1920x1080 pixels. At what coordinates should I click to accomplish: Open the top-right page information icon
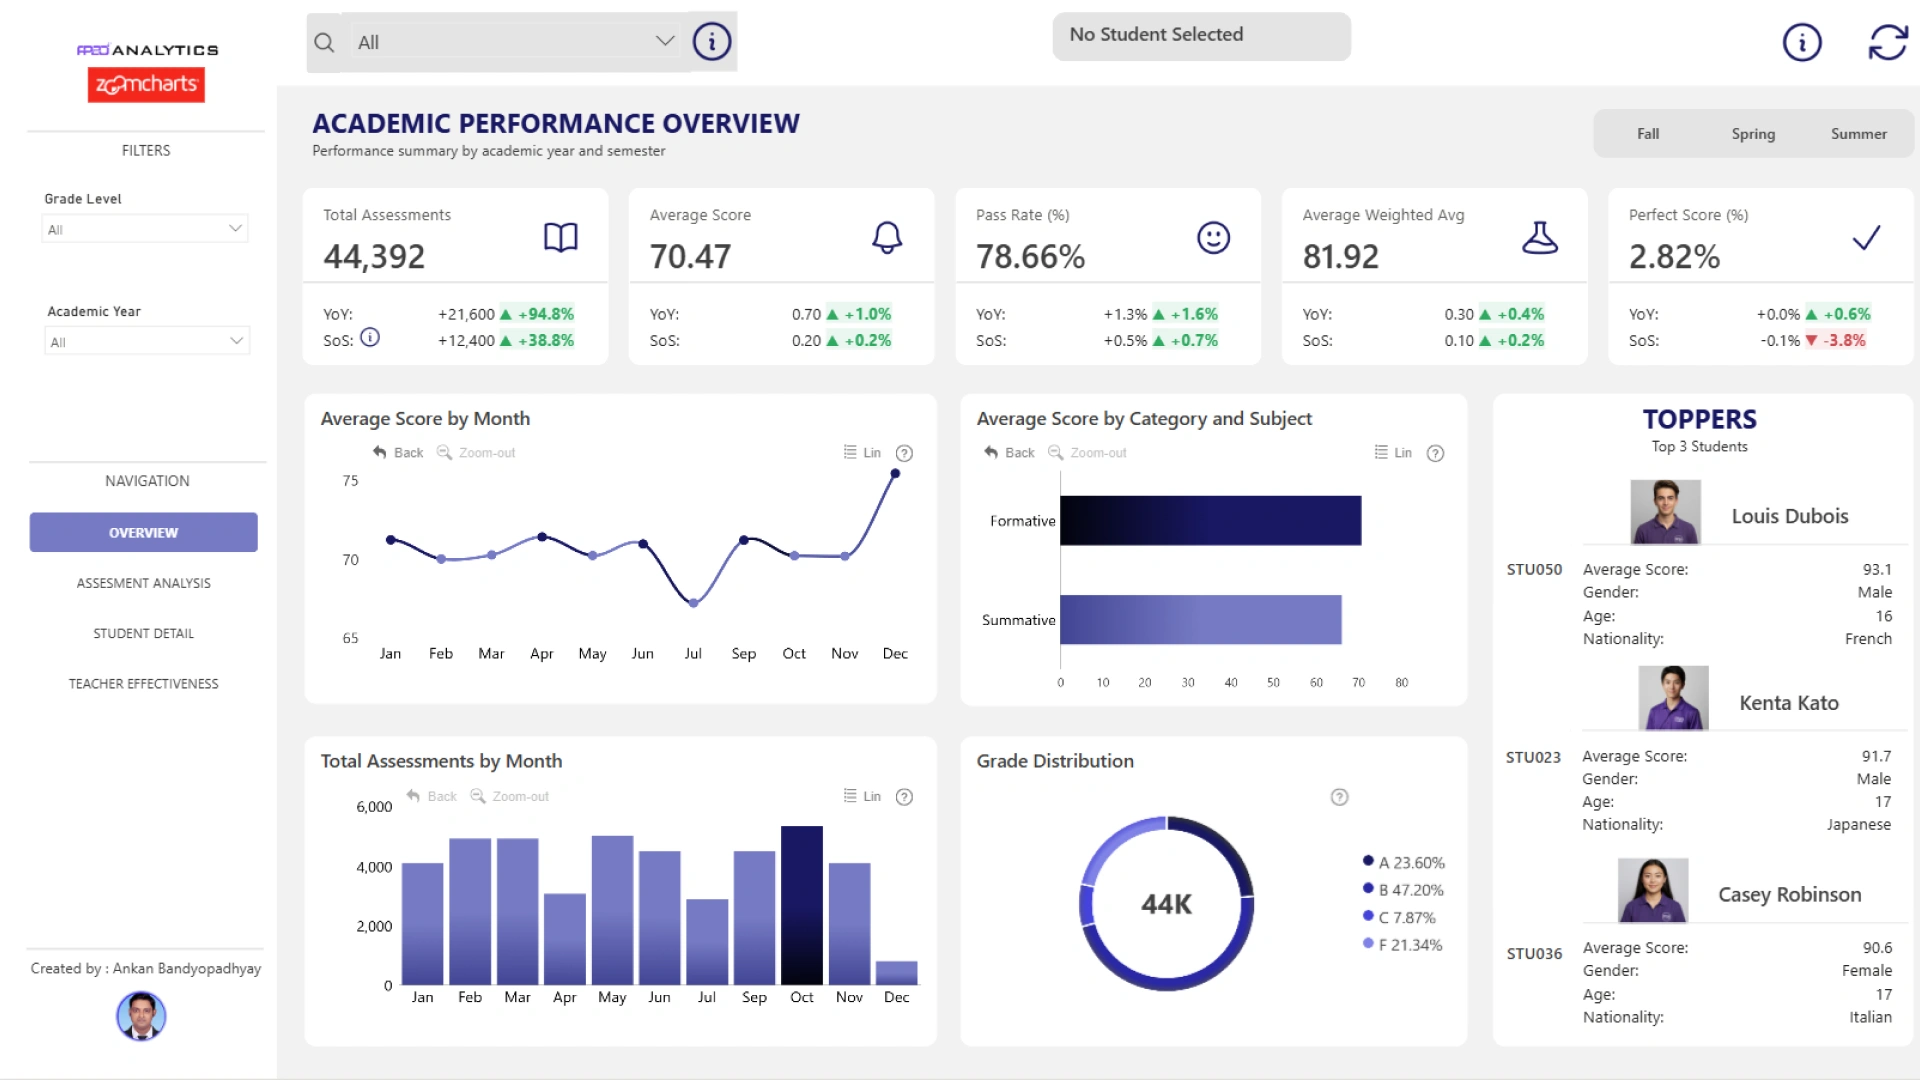1802,42
